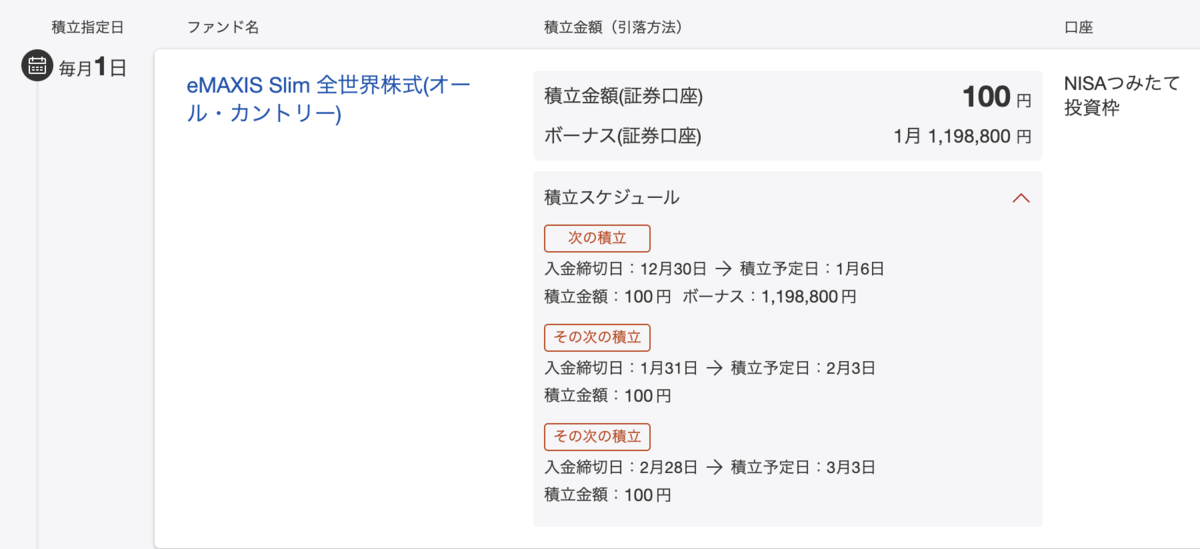Image resolution: width=1200 pixels, height=549 pixels.
Task: Select the second その次の積立 badge
Action: 597,437
